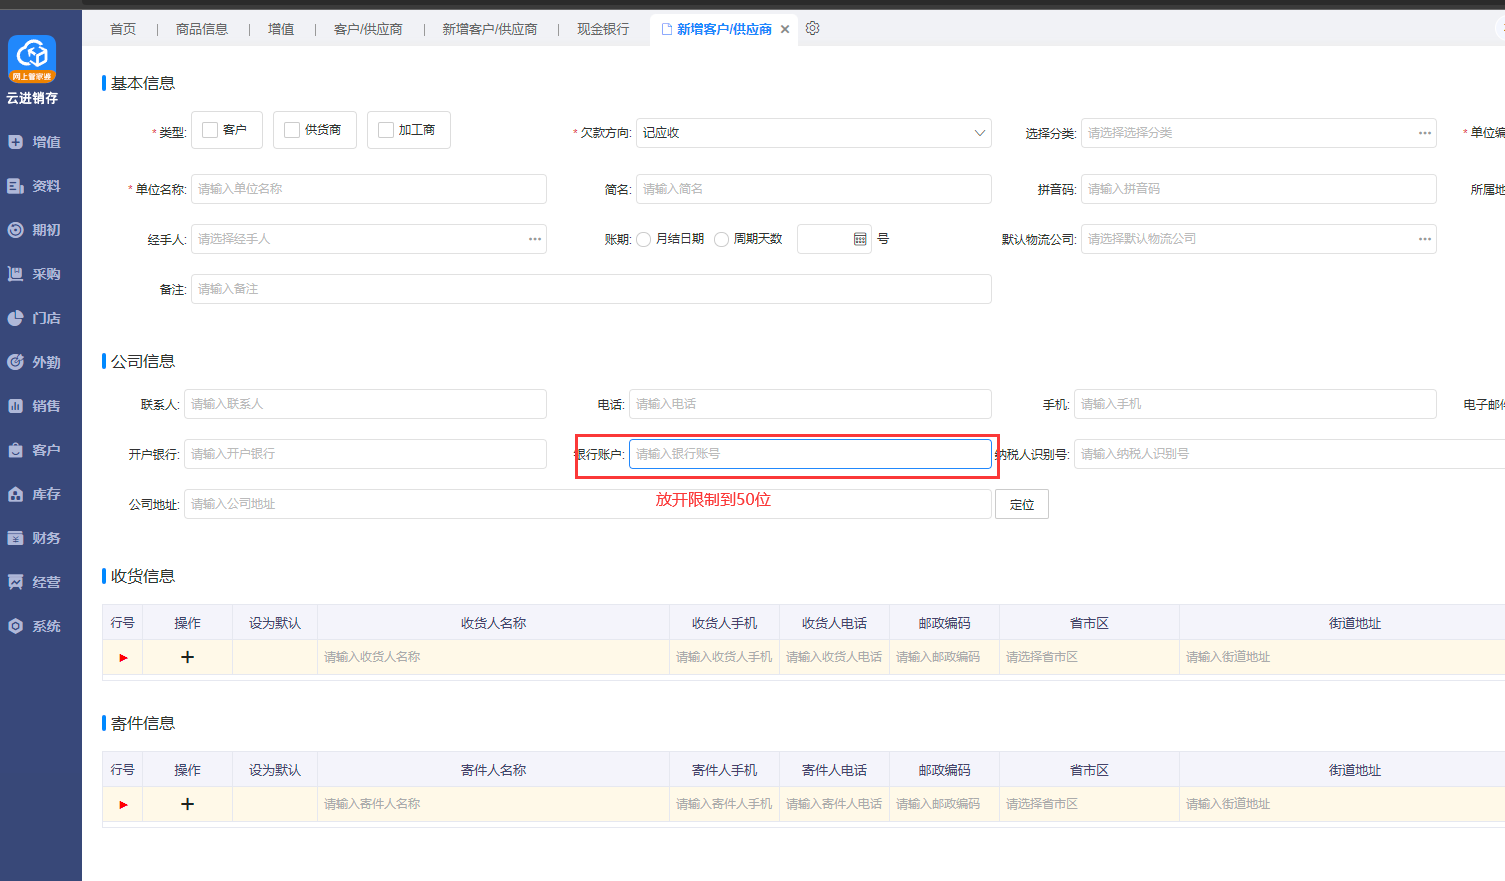Click the 收货人名称 cell input
The height and width of the screenshot is (881, 1505).
coord(493,657)
